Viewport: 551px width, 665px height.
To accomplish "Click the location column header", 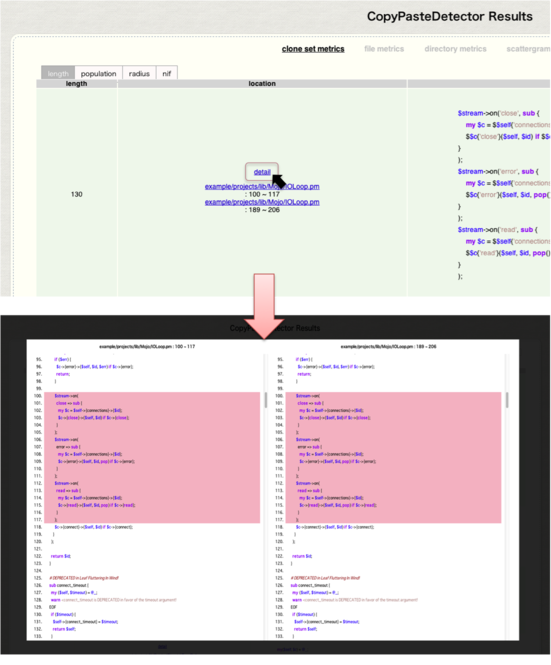I will click(262, 84).
